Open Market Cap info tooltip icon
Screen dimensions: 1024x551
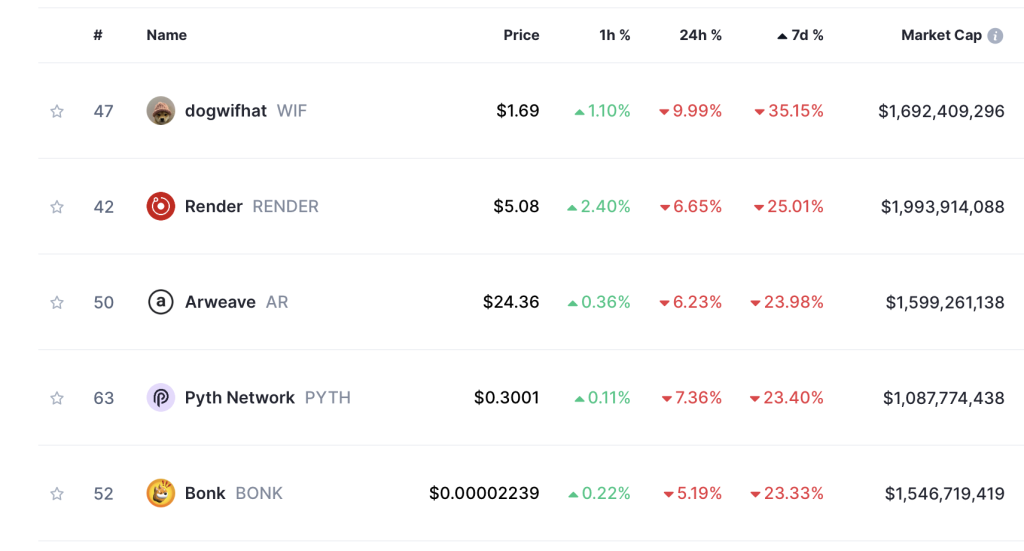coord(995,35)
